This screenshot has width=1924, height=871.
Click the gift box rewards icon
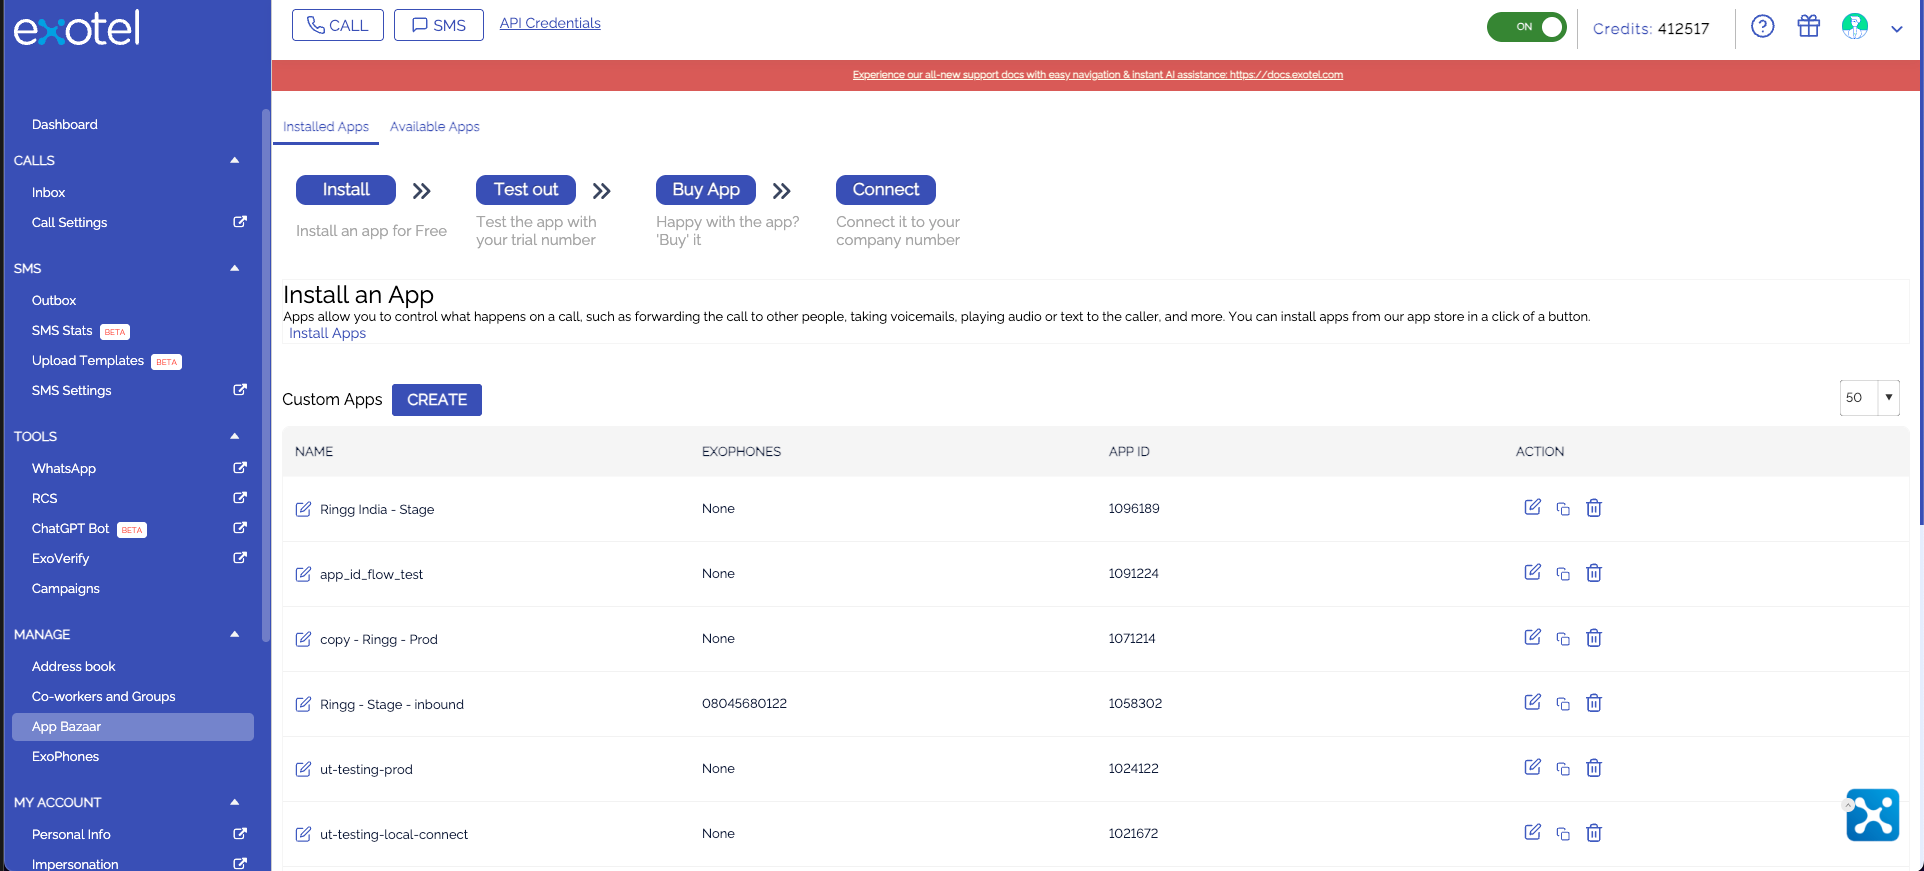1809,26
